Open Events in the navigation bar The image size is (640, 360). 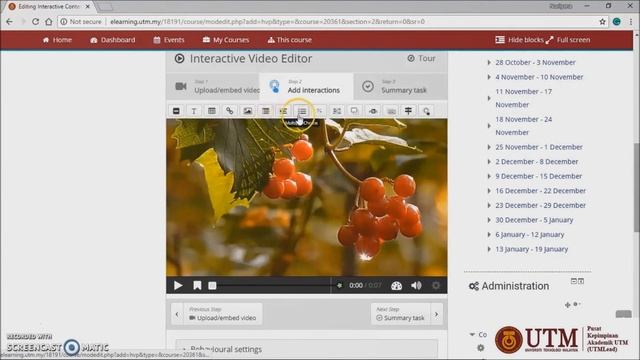[x=169, y=40]
